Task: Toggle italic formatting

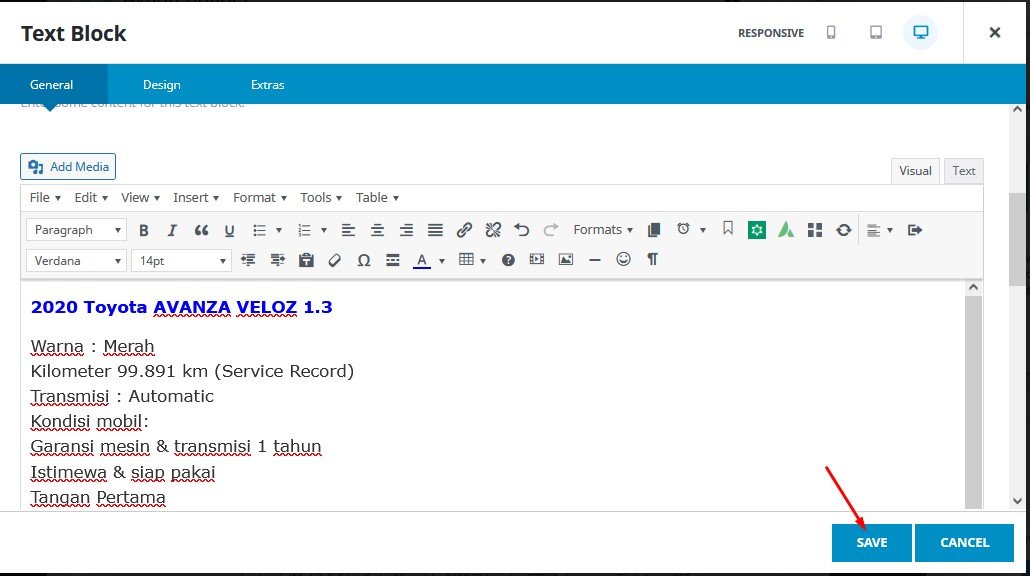Action: (x=172, y=230)
